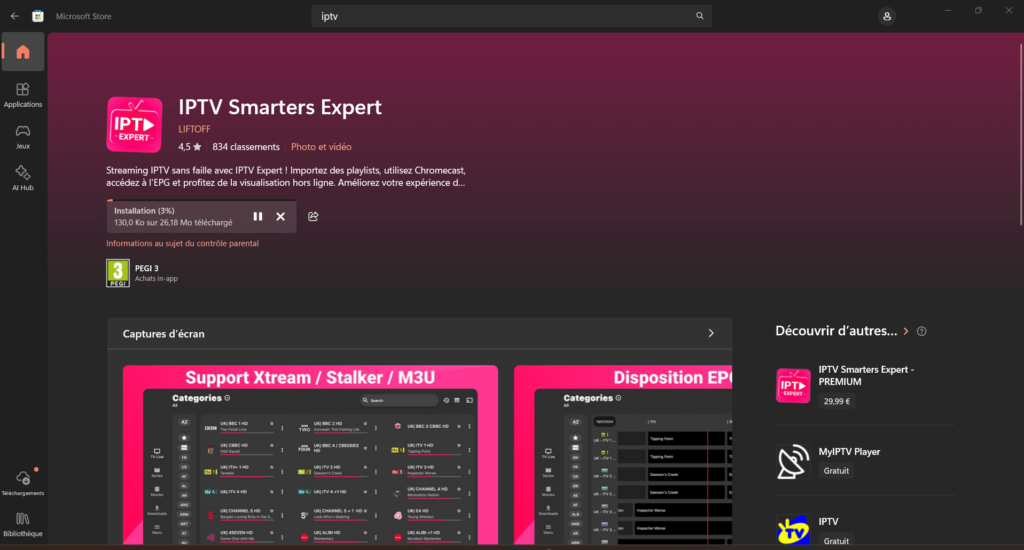The width and height of the screenshot is (1024, 550).
Task: Cancel the installation with the X
Action: coord(280,216)
